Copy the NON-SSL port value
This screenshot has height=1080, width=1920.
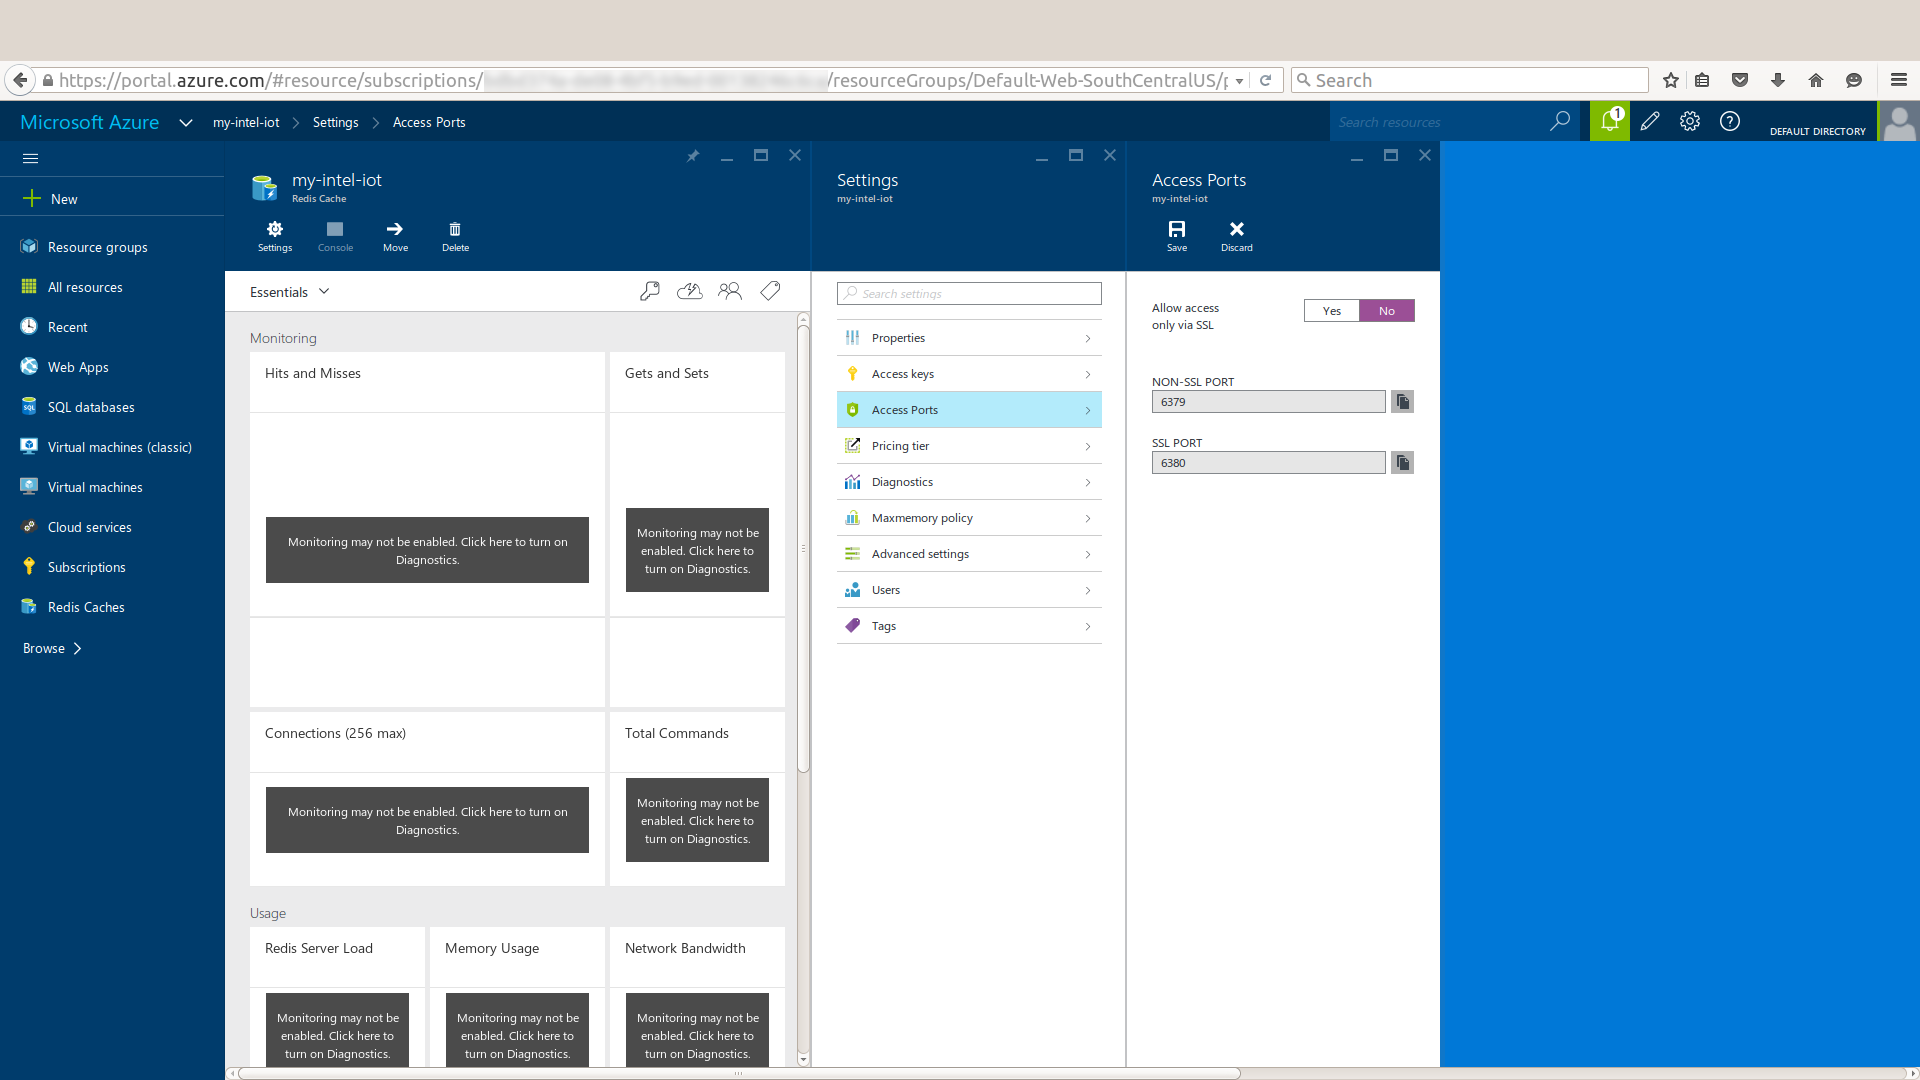tap(1402, 402)
